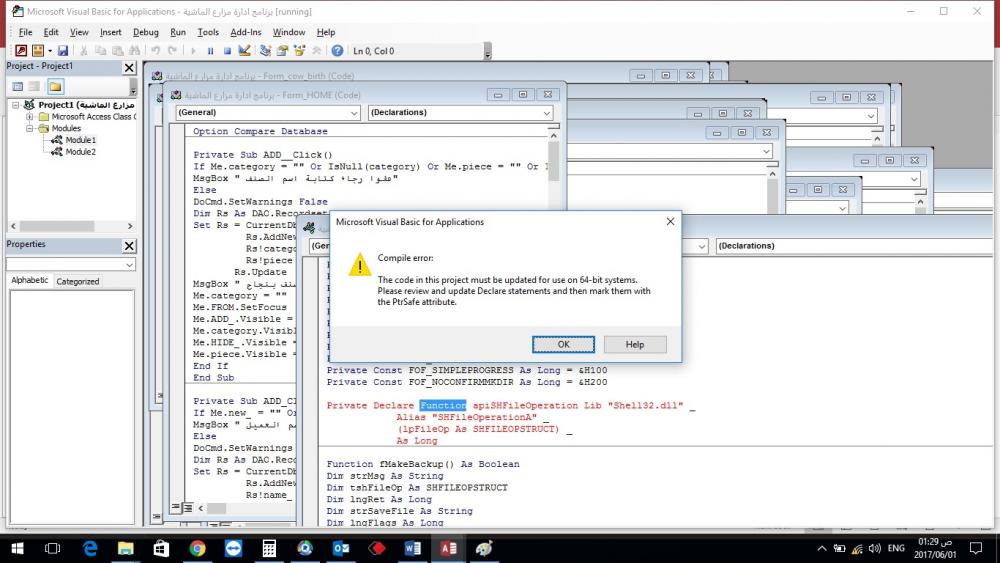The width and height of the screenshot is (1000, 563).
Task: Expand Microsoft Access Class Objects folder
Action: pos(29,117)
